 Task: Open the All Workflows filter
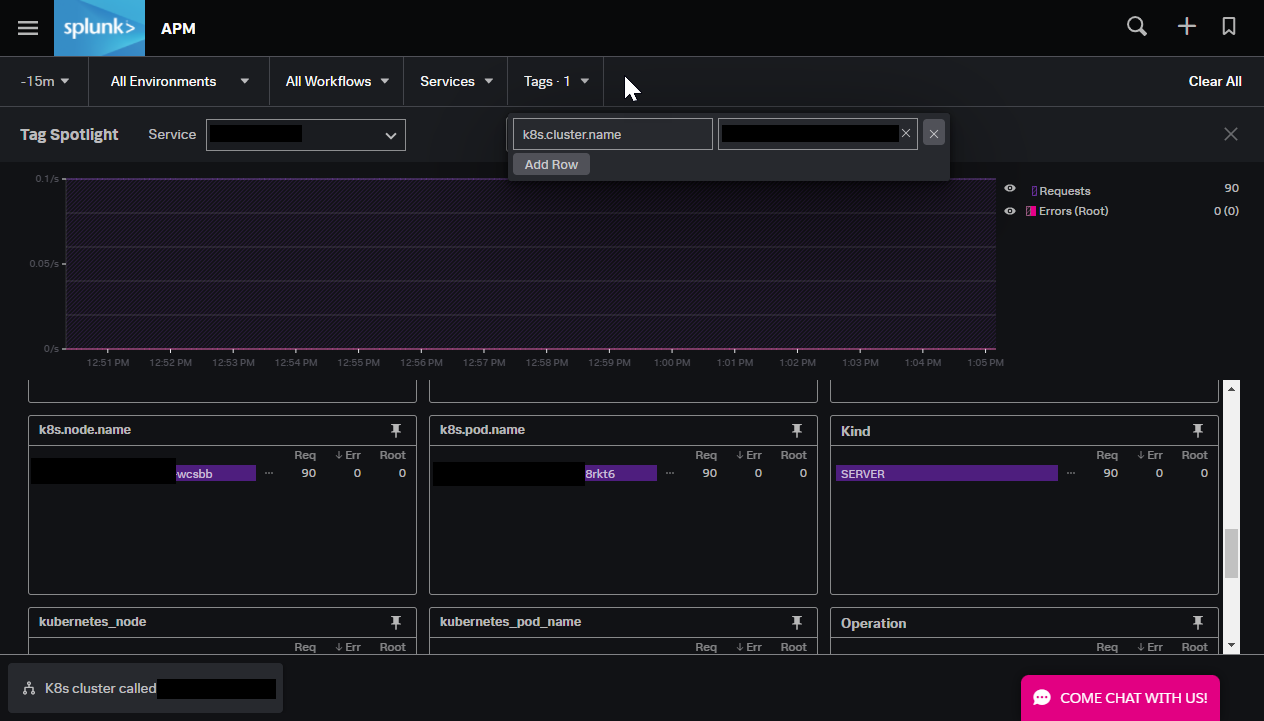tap(336, 81)
